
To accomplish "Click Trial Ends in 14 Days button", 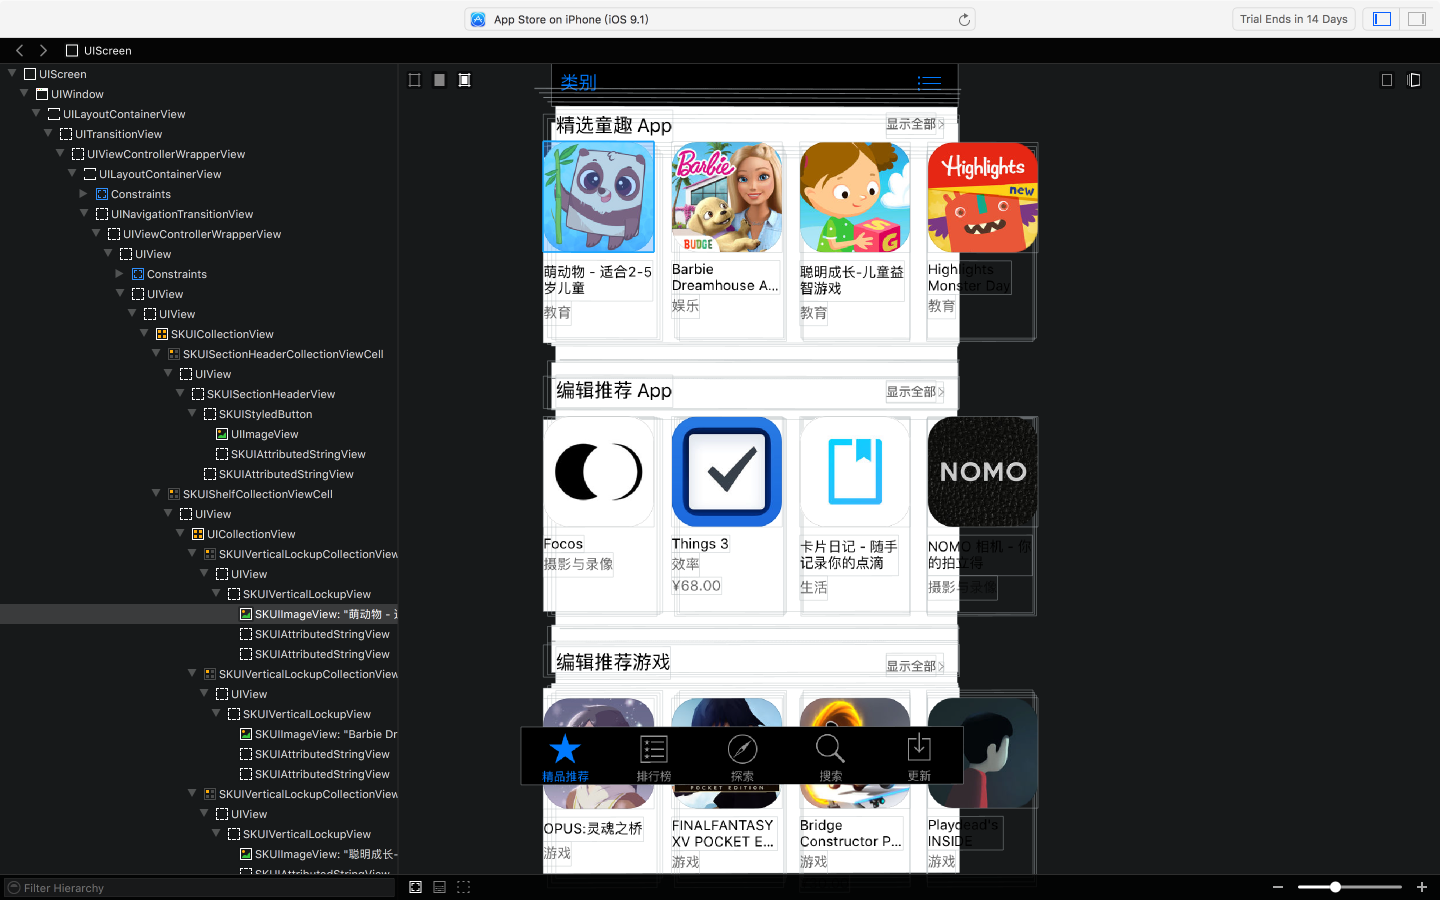I will coord(1293,19).
